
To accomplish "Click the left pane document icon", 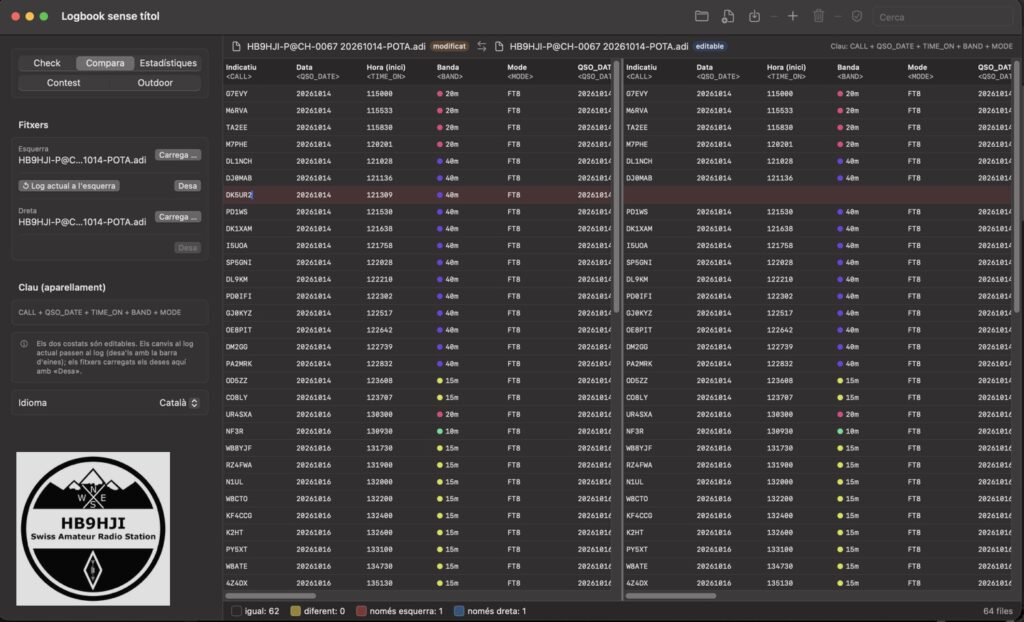I will [x=236, y=46].
